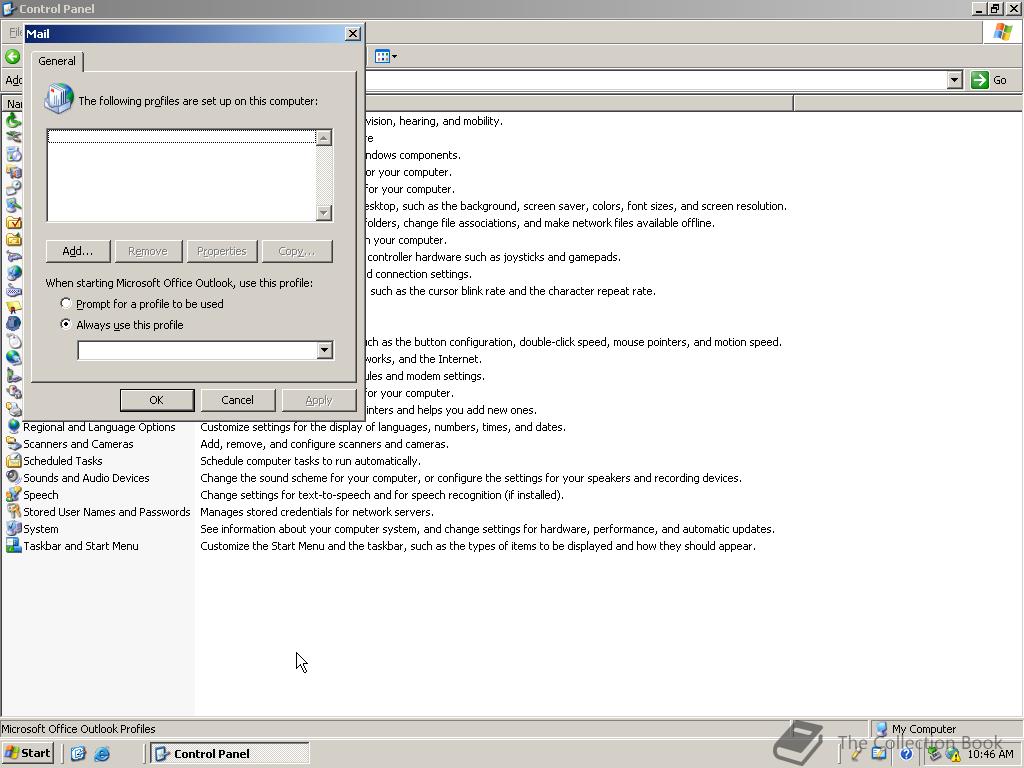
Task: Click Add... to create a mail profile
Action: 78,251
